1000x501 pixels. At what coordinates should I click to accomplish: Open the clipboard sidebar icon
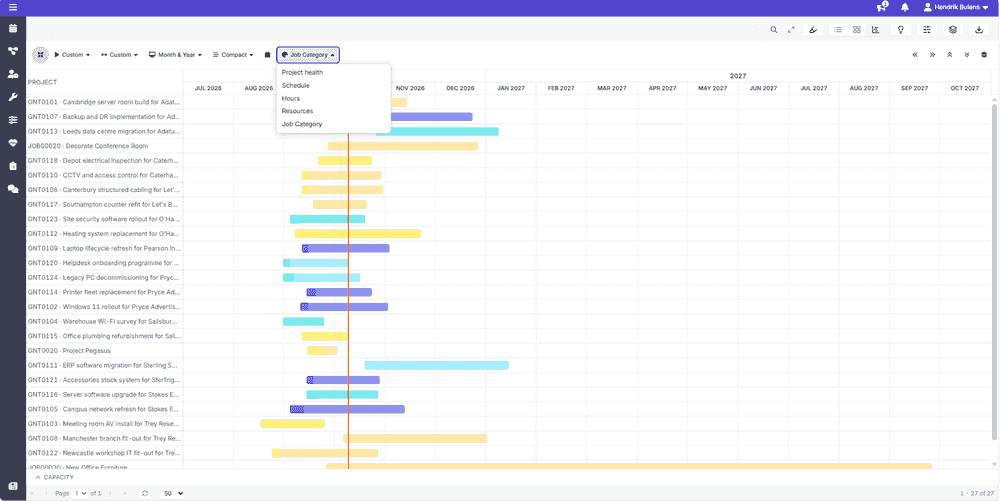(x=13, y=166)
